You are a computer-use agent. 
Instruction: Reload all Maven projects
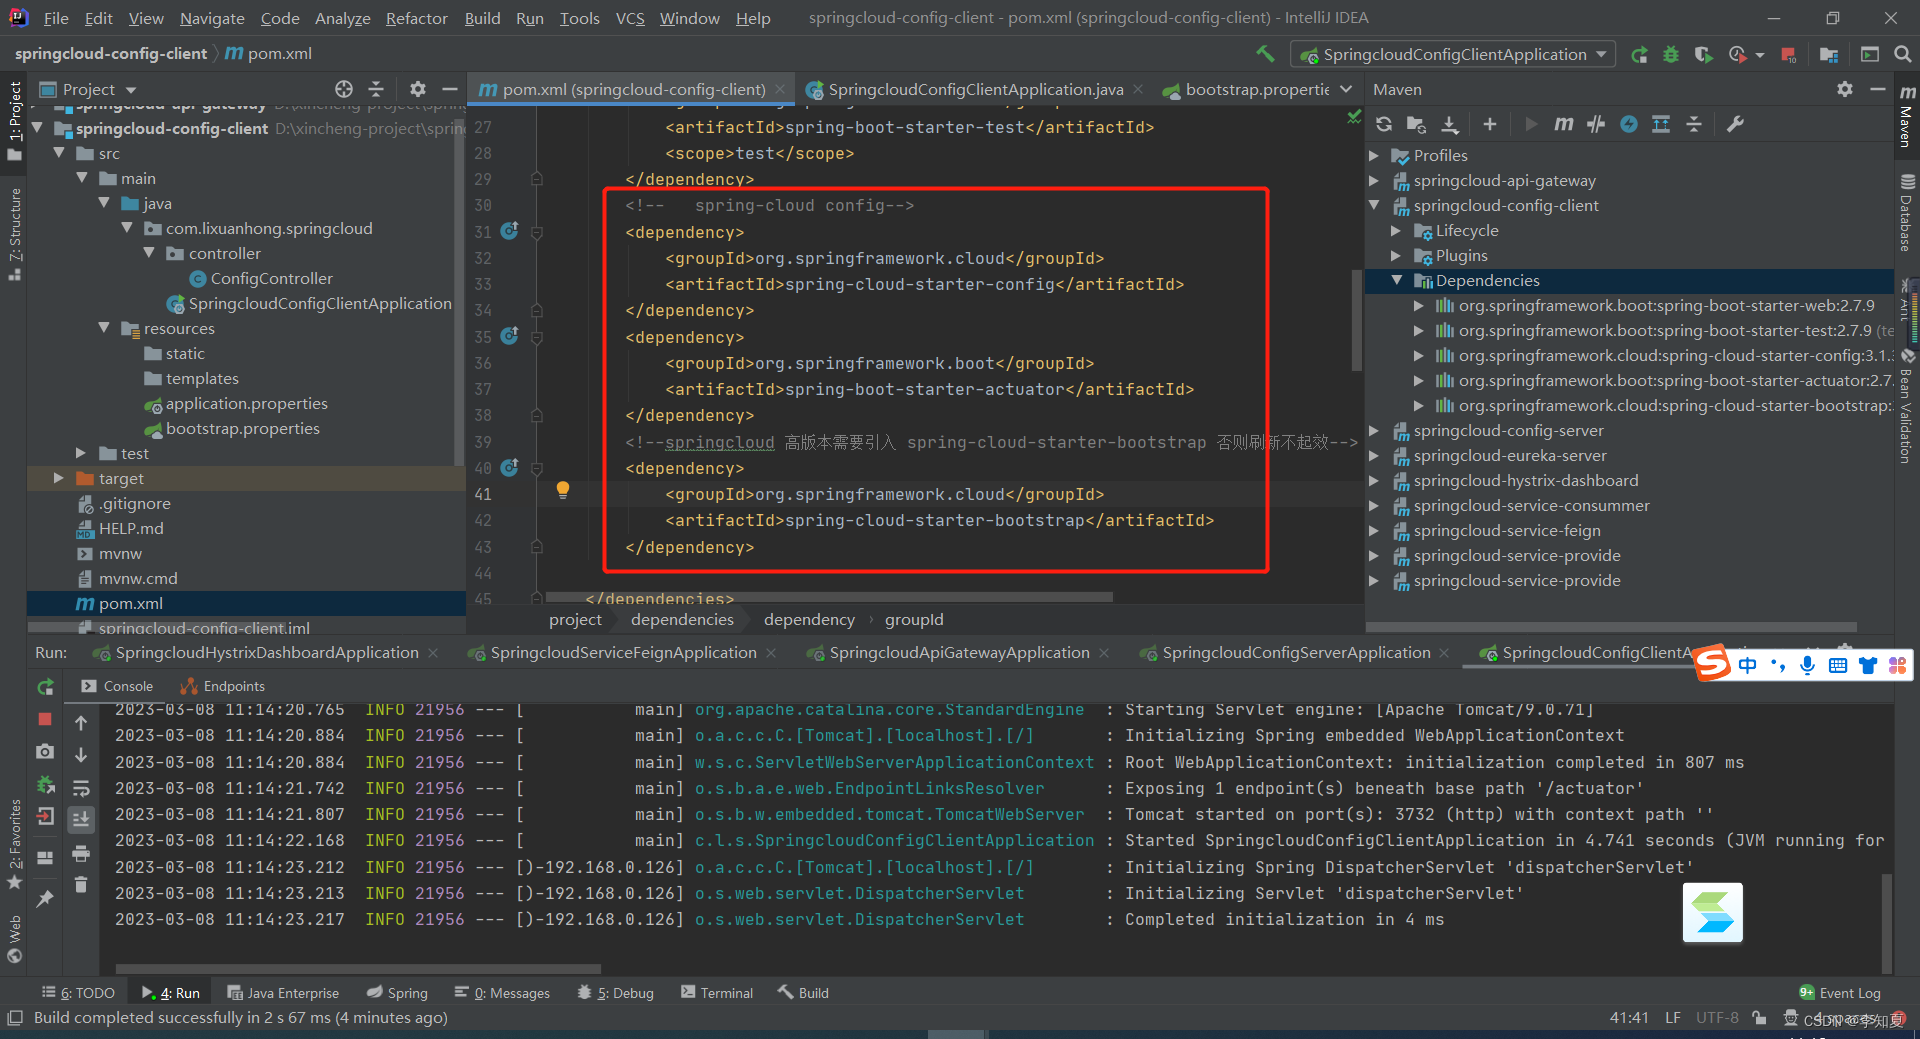pyautogui.click(x=1384, y=124)
